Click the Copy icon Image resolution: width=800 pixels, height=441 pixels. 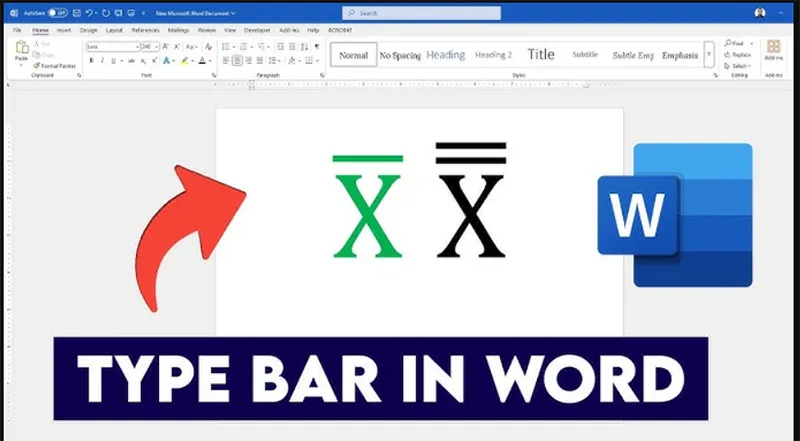(37, 55)
